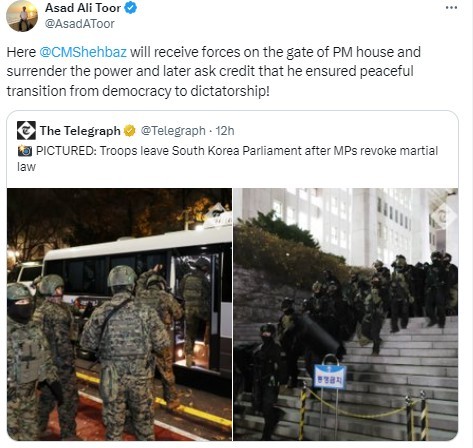
Task: Open the @AsadAToor handle link
Action: (x=79, y=24)
